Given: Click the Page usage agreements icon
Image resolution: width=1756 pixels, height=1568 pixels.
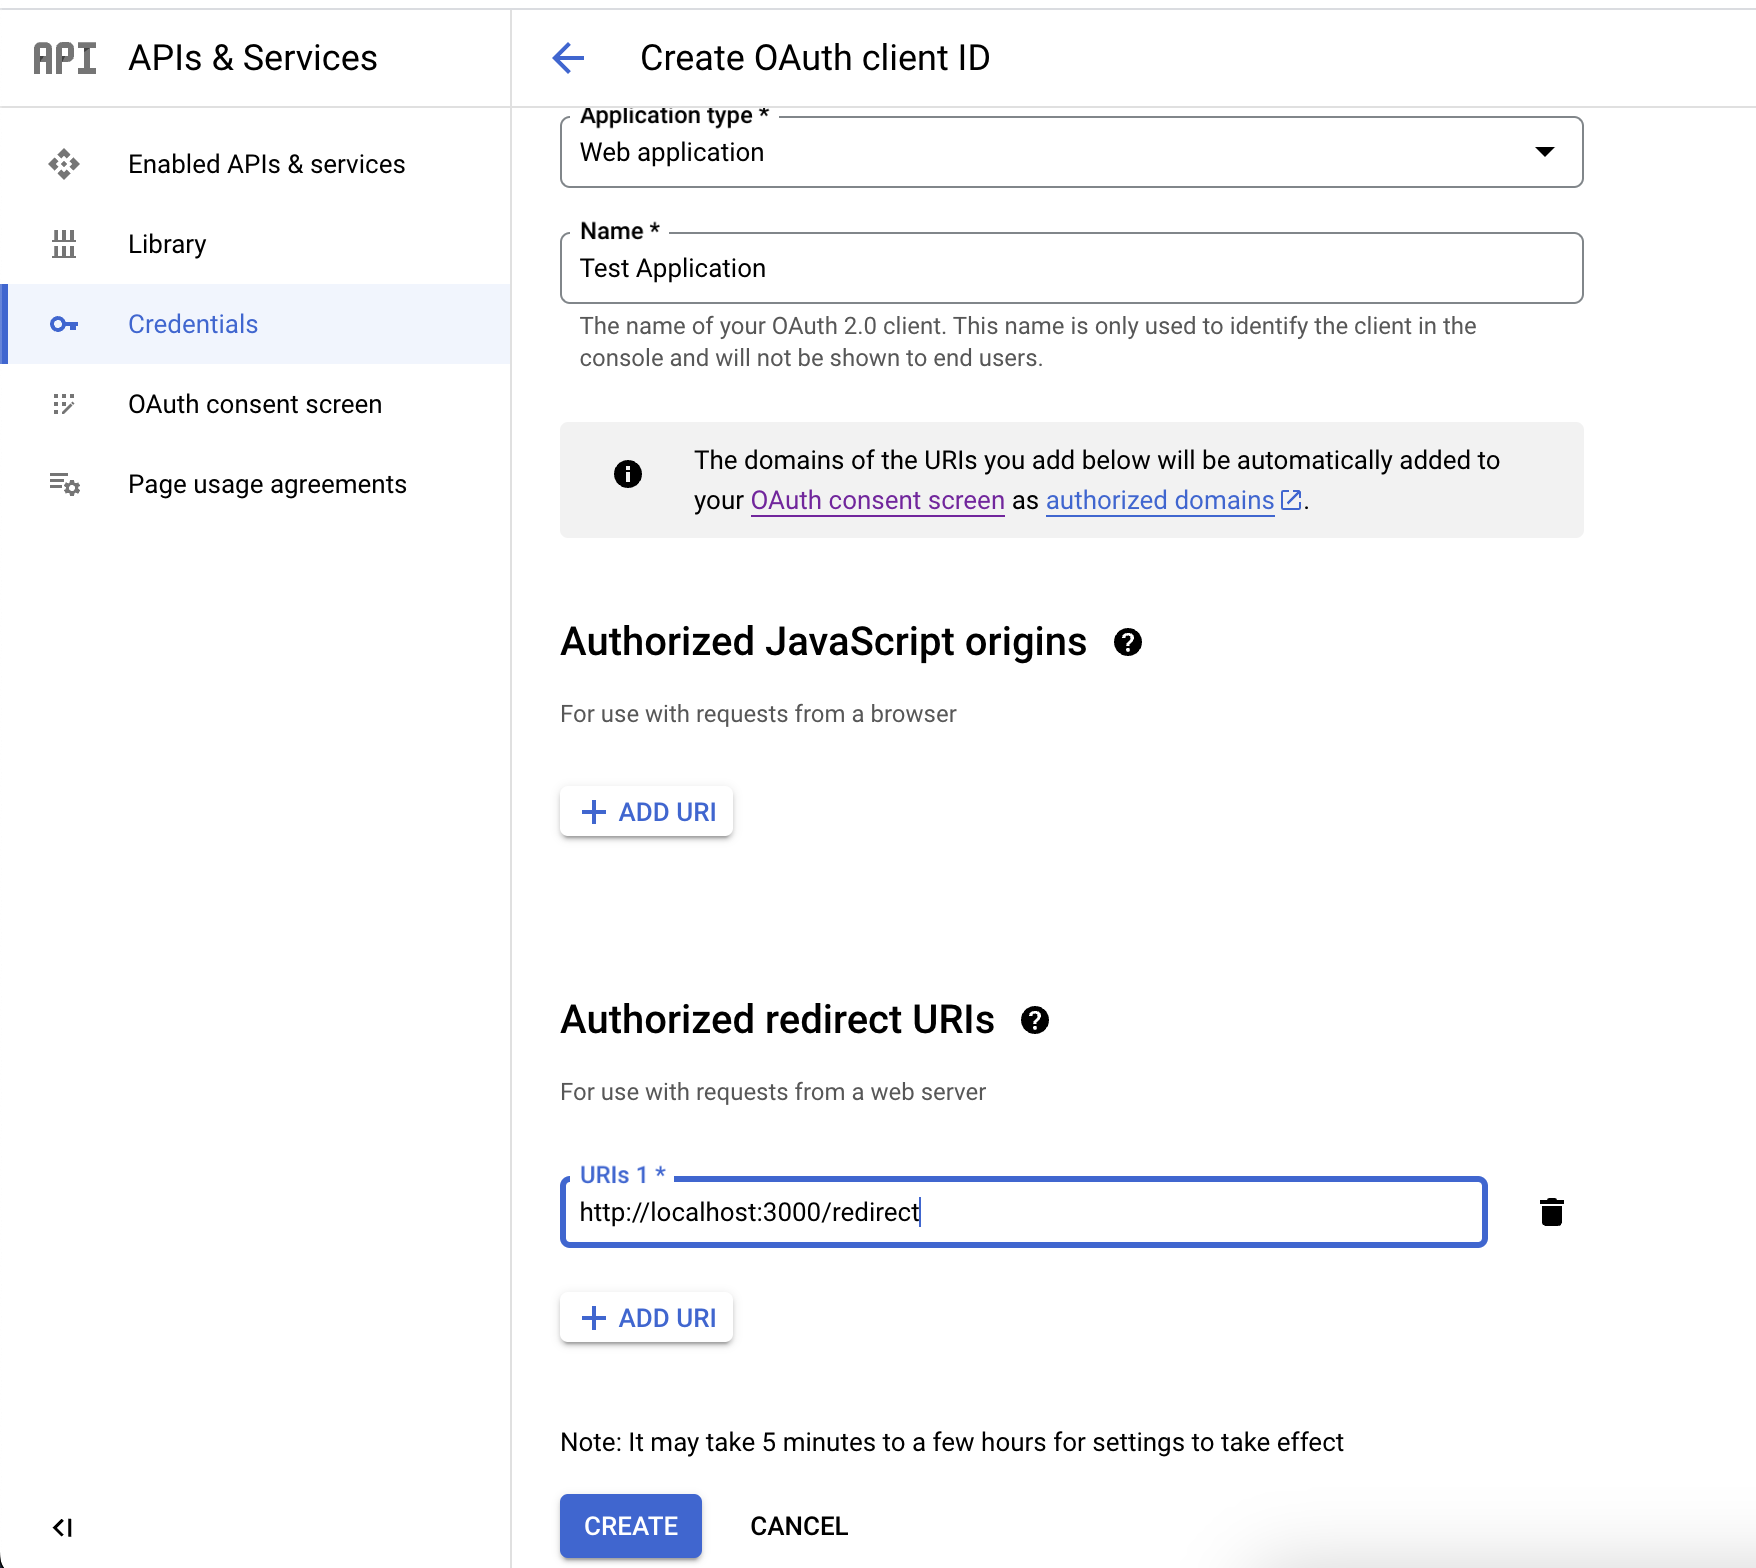Looking at the screenshot, I should (64, 484).
